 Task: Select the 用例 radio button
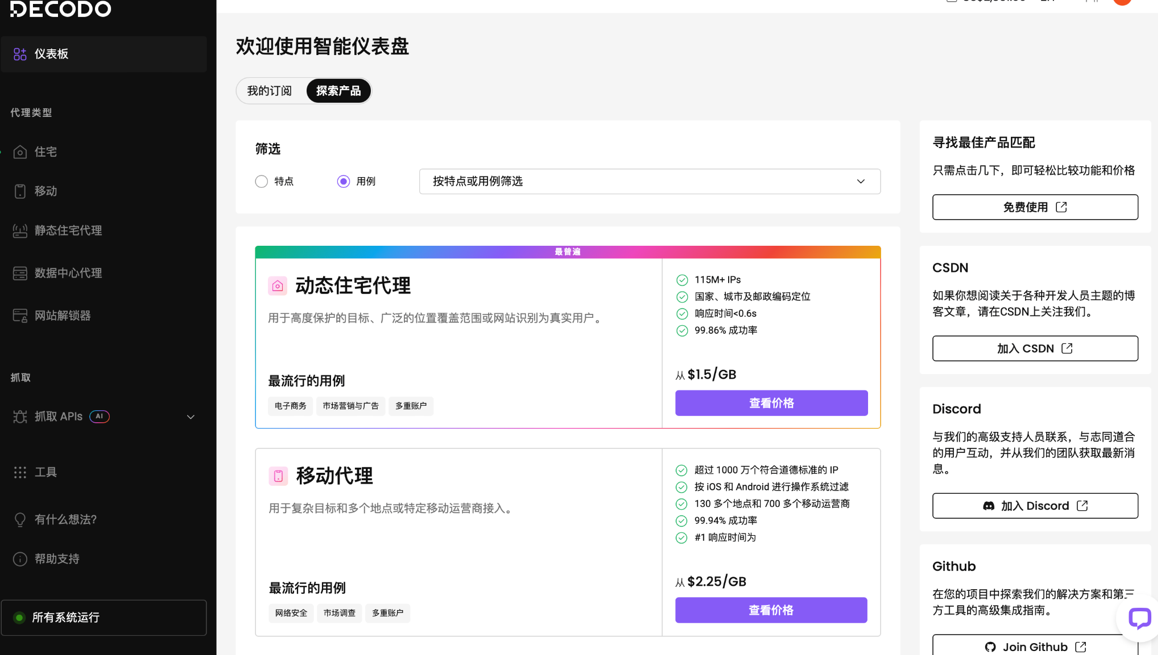344,182
